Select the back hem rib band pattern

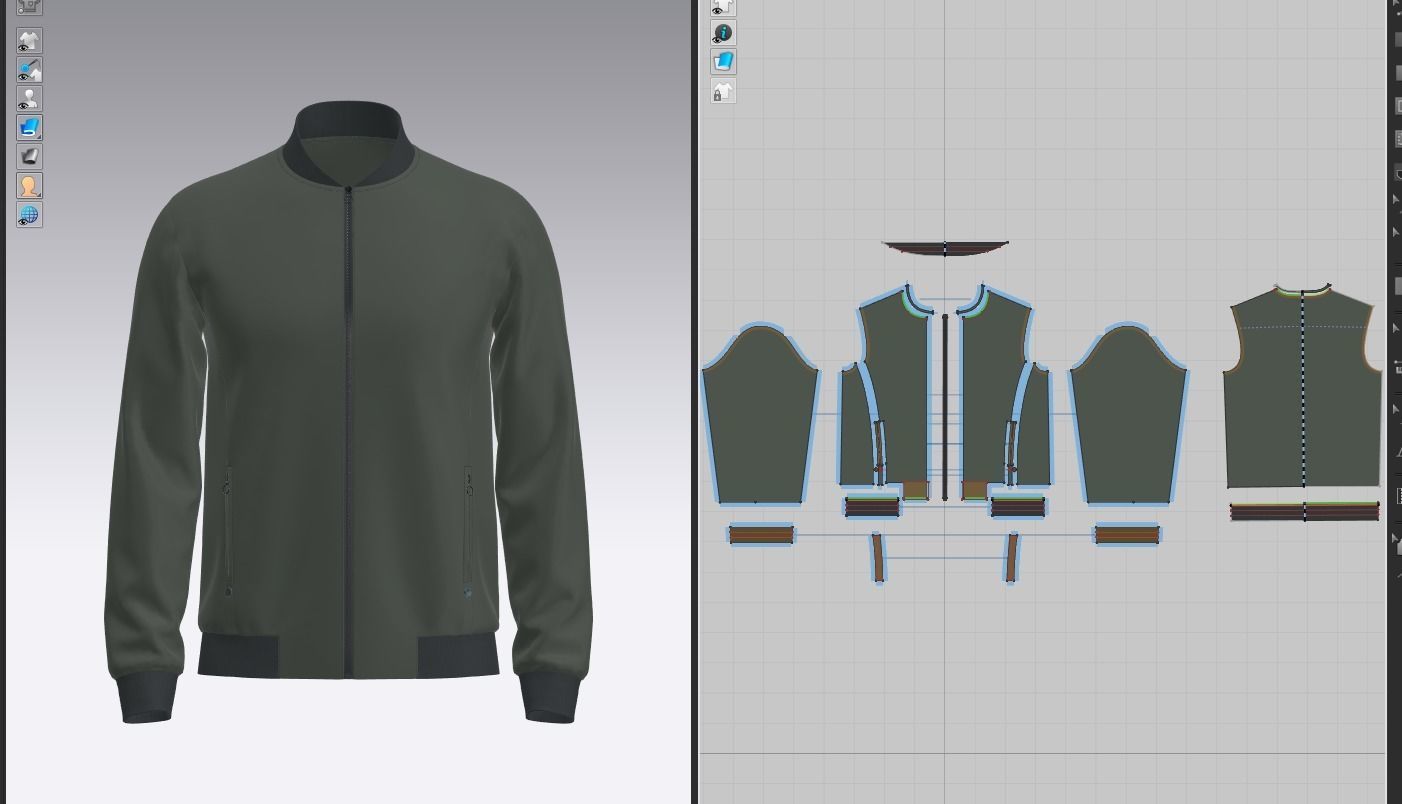(1304, 511)
